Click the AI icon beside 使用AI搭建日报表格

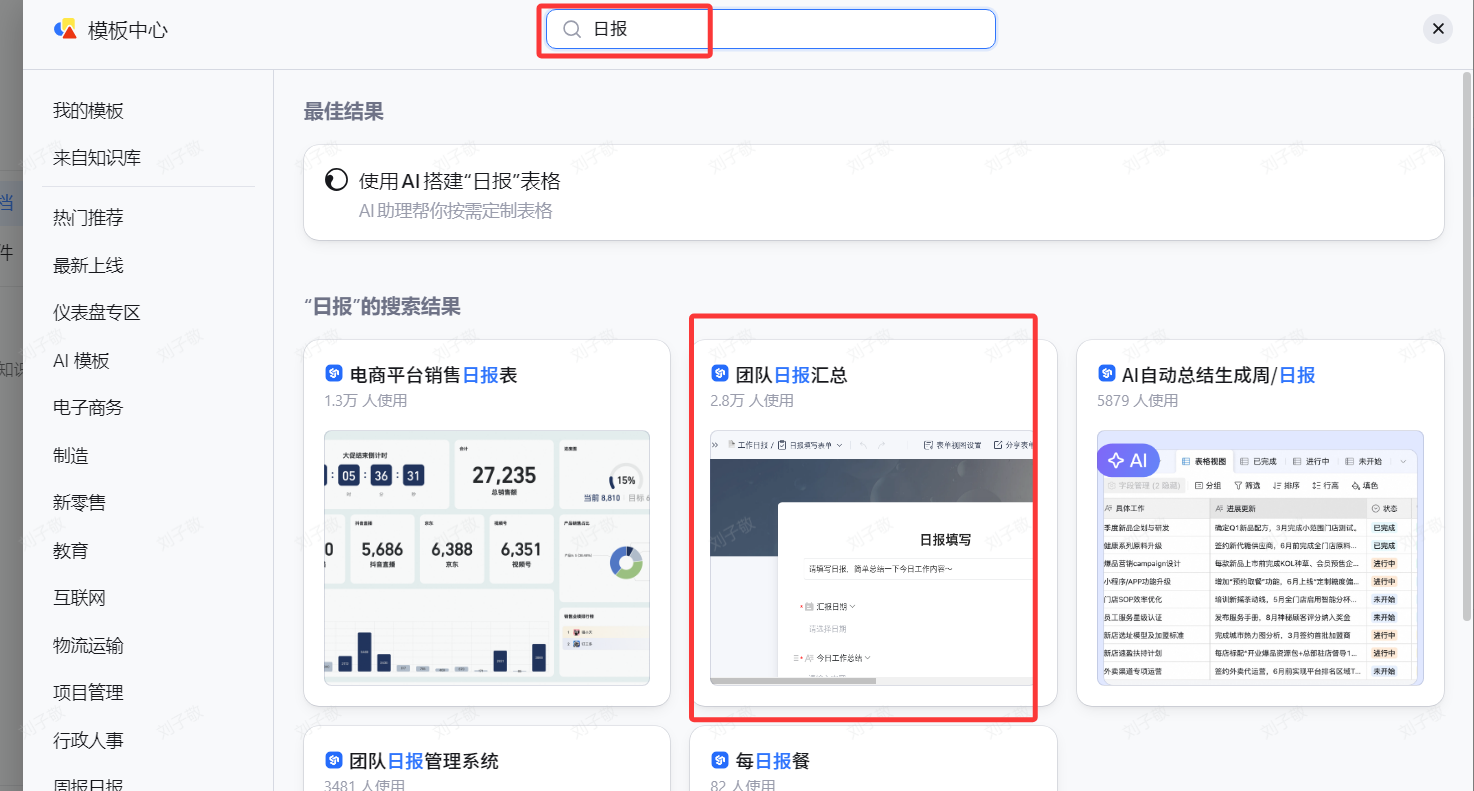point(336,179)
